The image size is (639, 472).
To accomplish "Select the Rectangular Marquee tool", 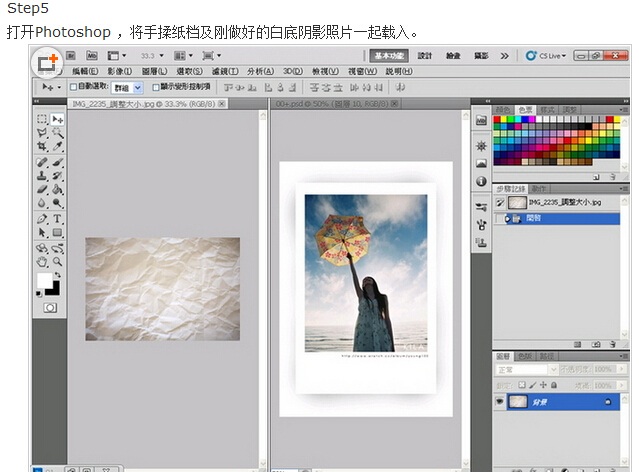I will click(43, 119).
